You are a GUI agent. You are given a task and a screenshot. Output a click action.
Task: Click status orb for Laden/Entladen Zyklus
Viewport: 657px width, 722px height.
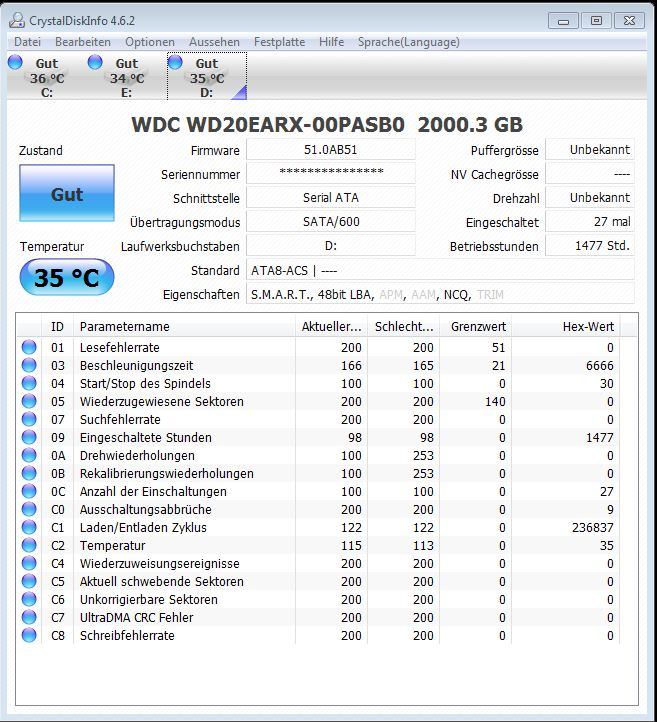pyautogui.click(x=29, y=527)
